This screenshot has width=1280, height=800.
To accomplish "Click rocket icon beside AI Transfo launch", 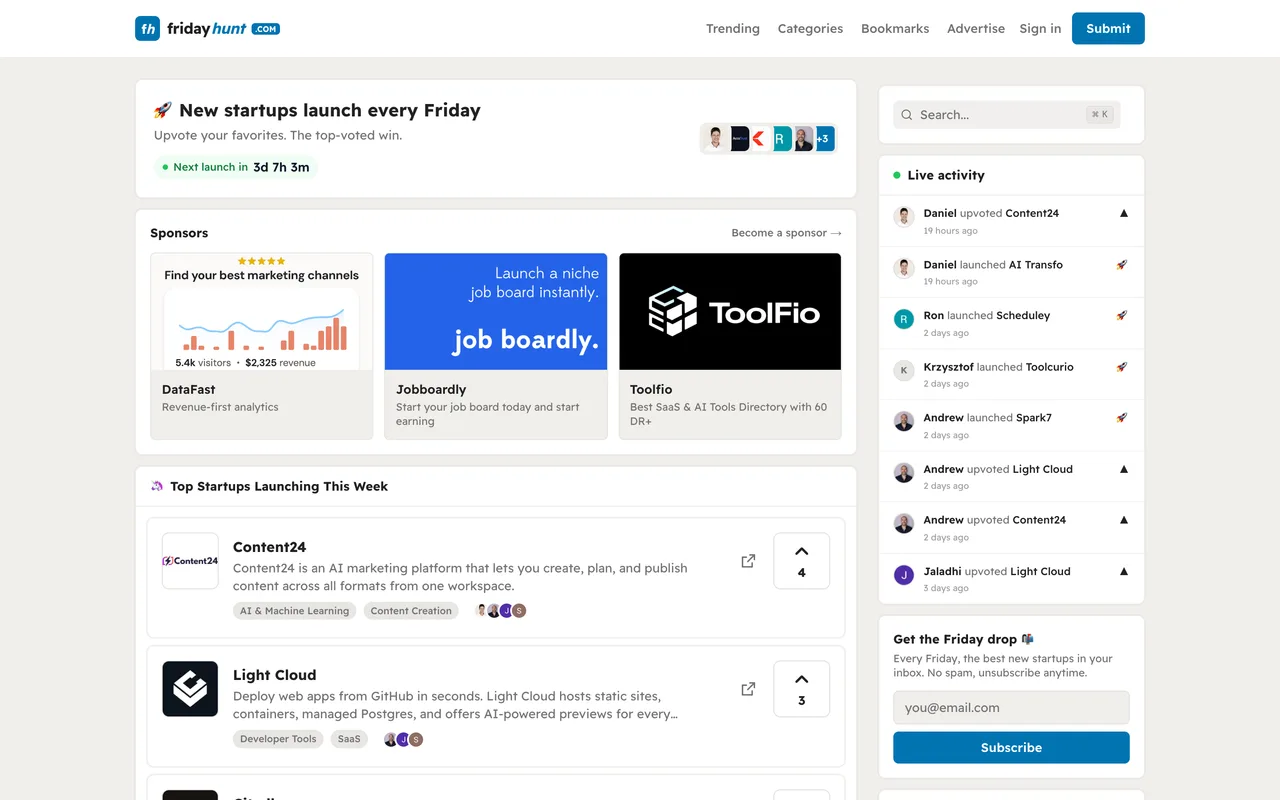I will point(1122,265).
